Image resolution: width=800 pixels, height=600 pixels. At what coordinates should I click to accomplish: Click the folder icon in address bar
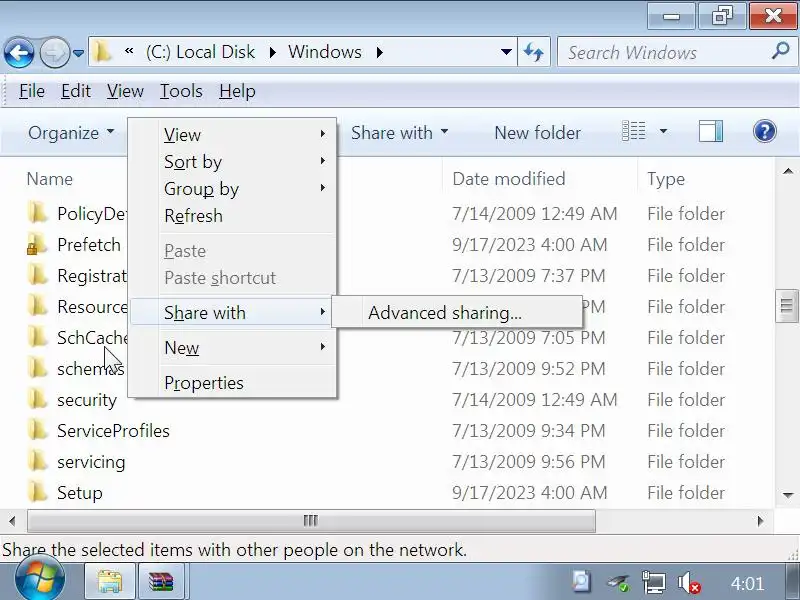coord(102,52)
